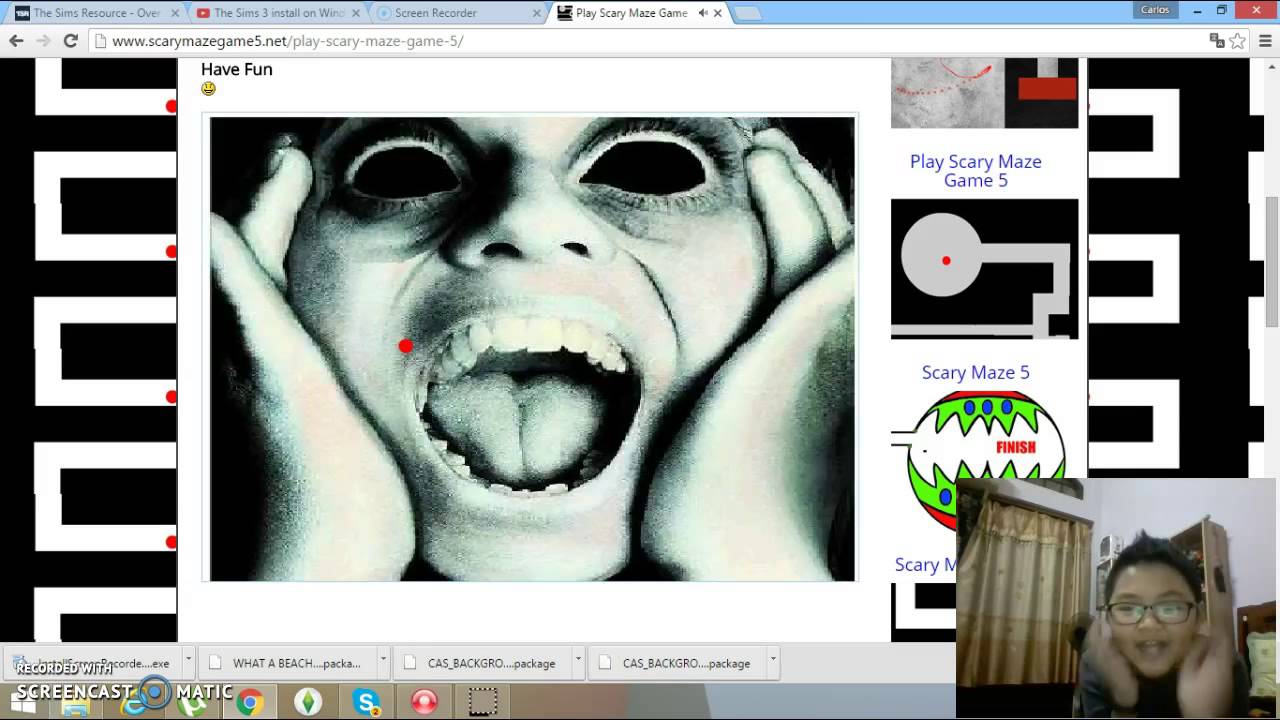Open a new tab button
1280x720 pixels.
coord(748,13)
